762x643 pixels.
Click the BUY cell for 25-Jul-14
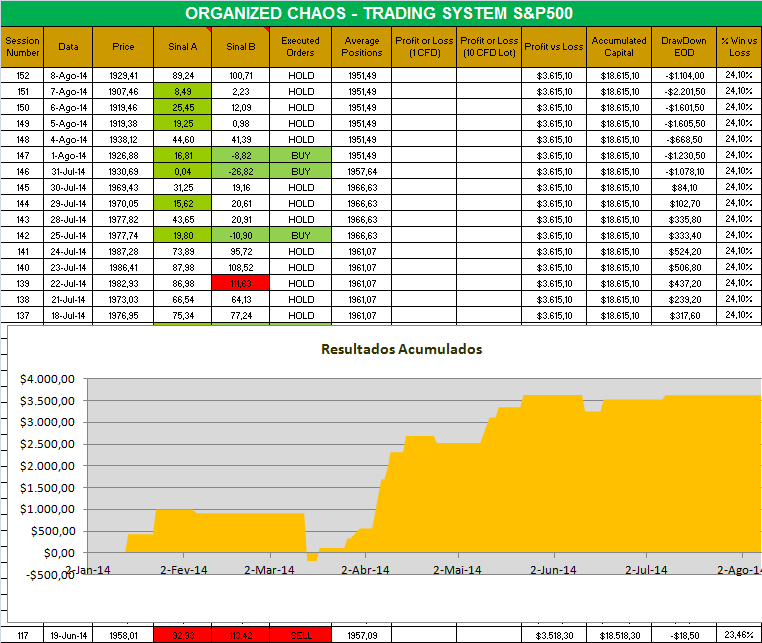pos(300,236)
